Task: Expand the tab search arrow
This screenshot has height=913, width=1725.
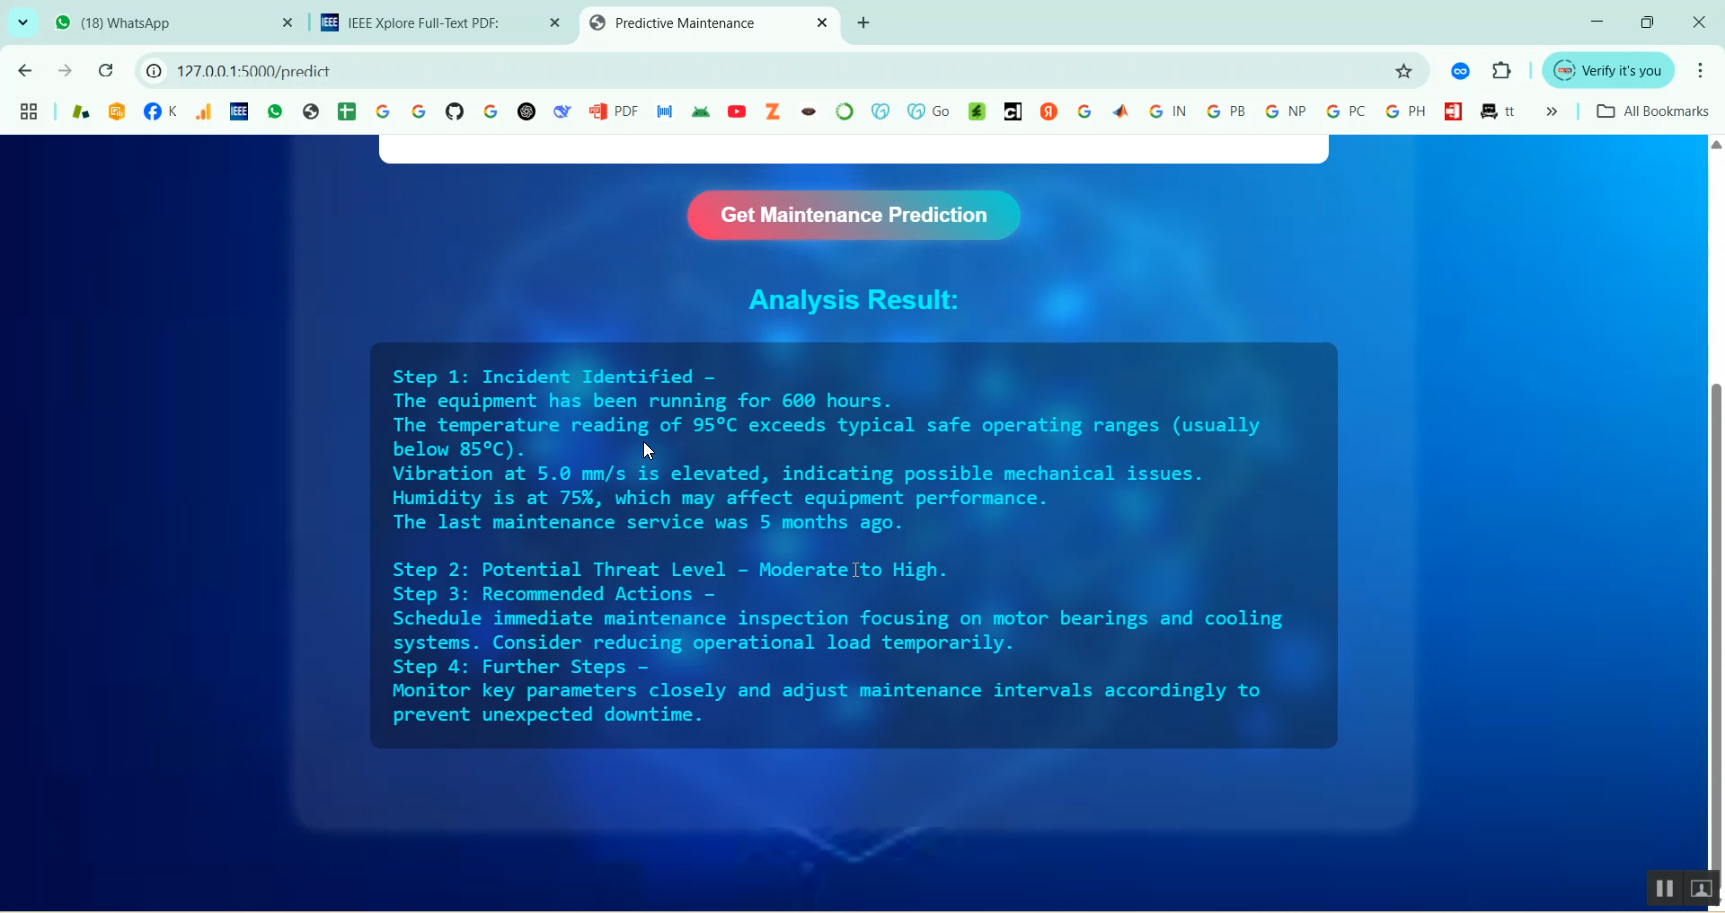Action: click(22, 22)
